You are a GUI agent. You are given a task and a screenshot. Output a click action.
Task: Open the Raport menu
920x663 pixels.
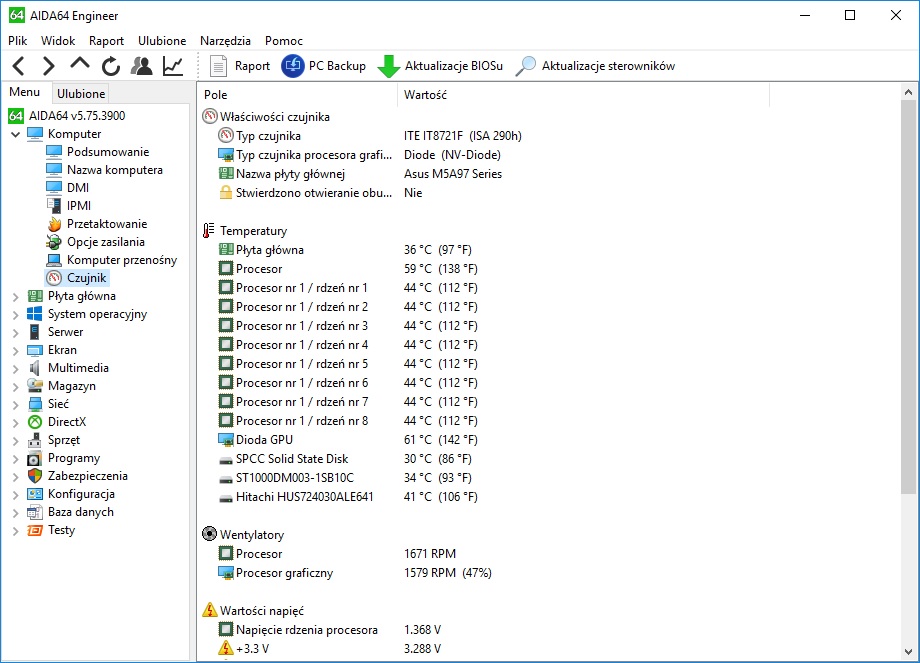[106, 40]
